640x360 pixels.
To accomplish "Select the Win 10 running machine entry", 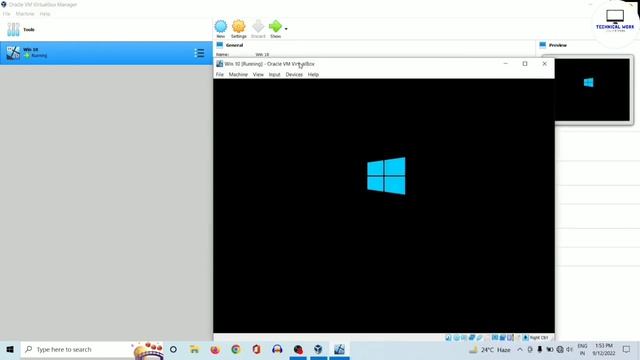I will [x=106, y=53].
